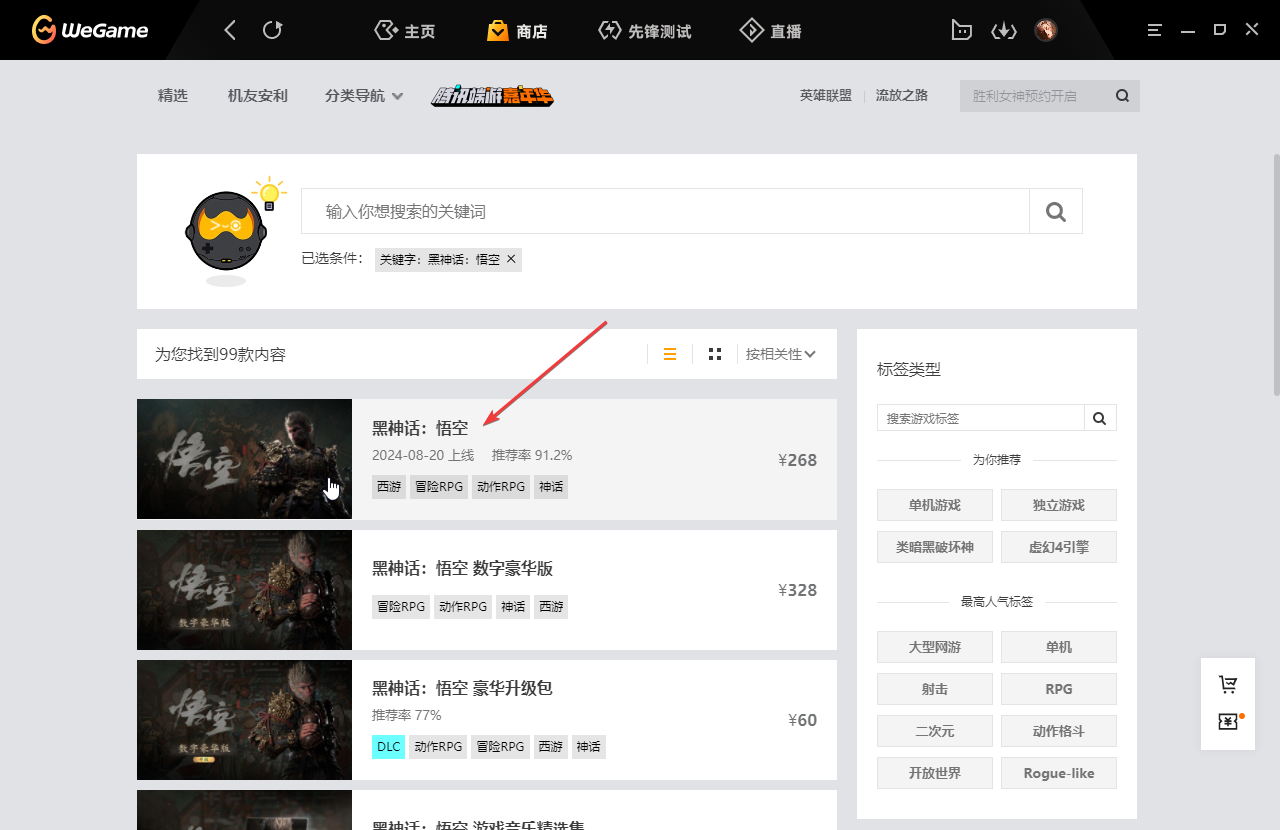Click the ¥60 price
The image size is (1280, 830).
[x=803, y=720]
